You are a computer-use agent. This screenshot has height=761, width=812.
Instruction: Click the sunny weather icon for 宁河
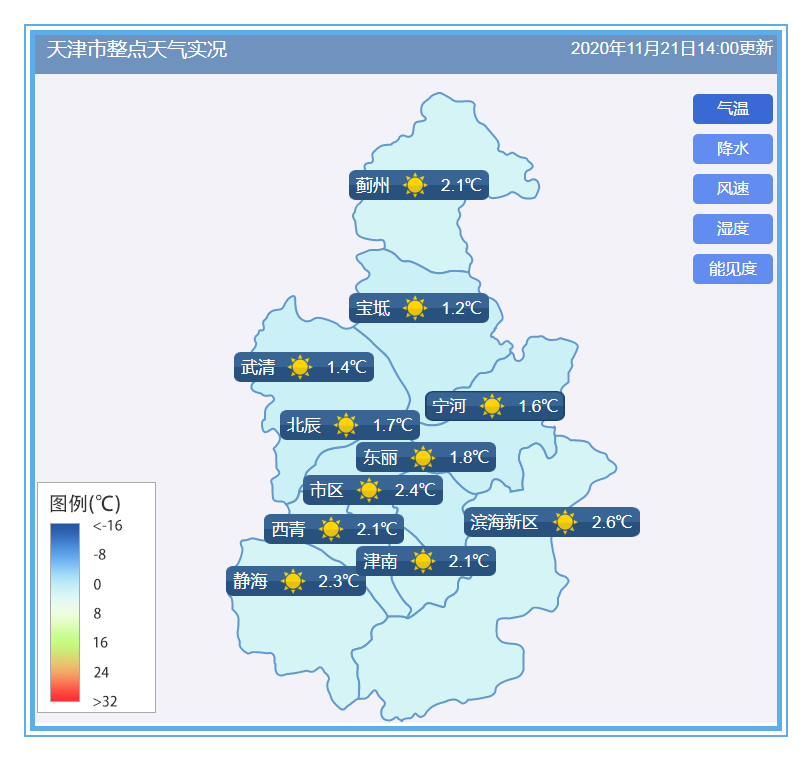491,406
